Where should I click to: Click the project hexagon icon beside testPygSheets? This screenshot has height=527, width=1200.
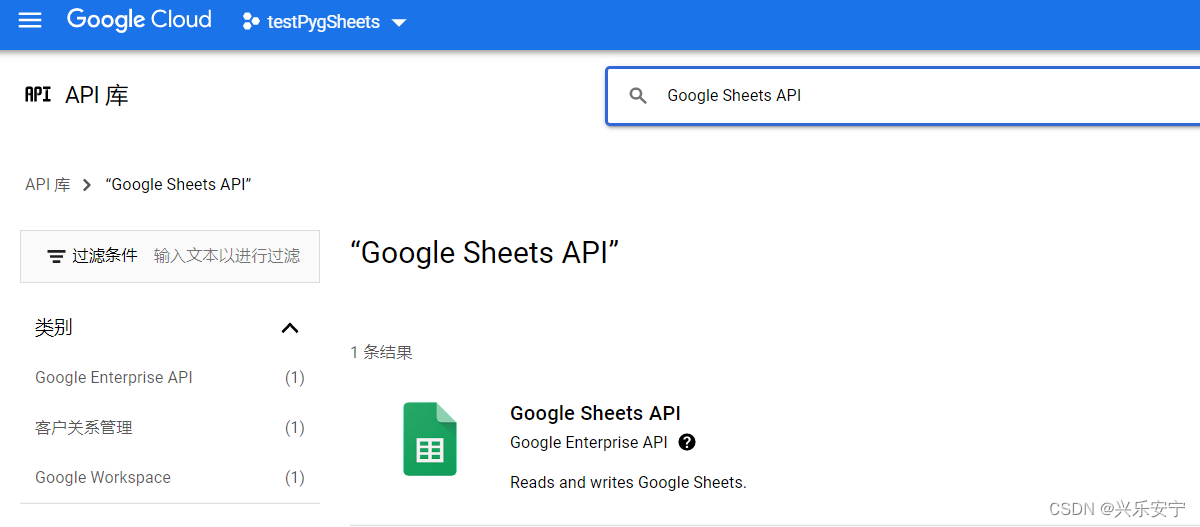pos(251,21)
